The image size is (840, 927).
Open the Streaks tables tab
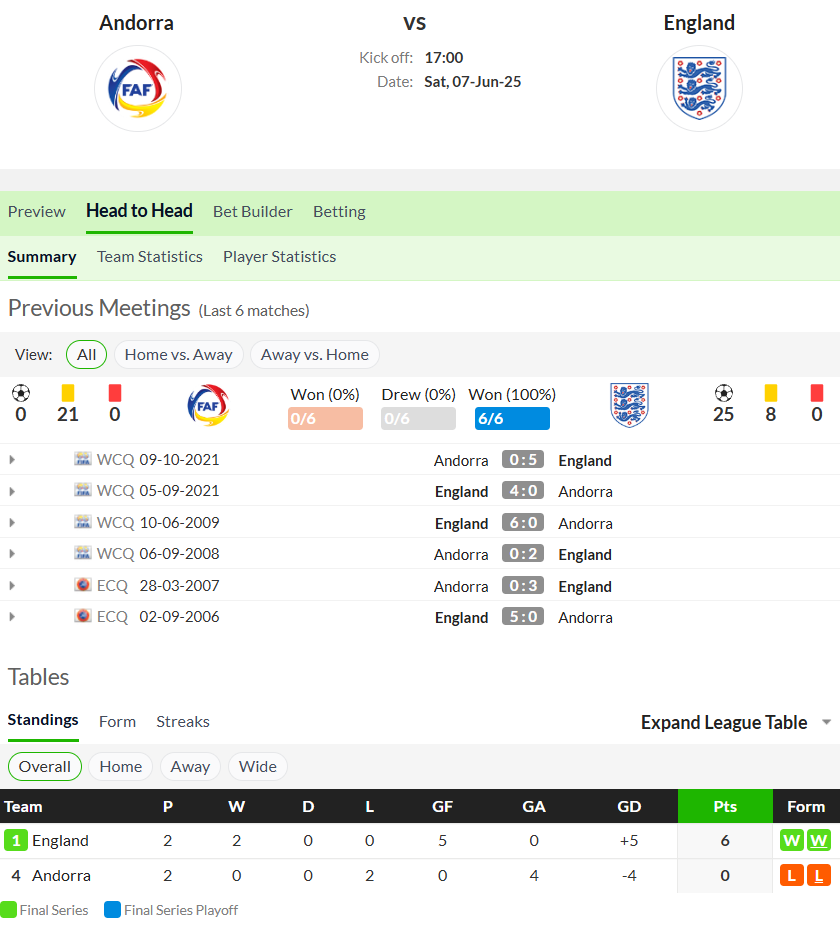point(183,722)
